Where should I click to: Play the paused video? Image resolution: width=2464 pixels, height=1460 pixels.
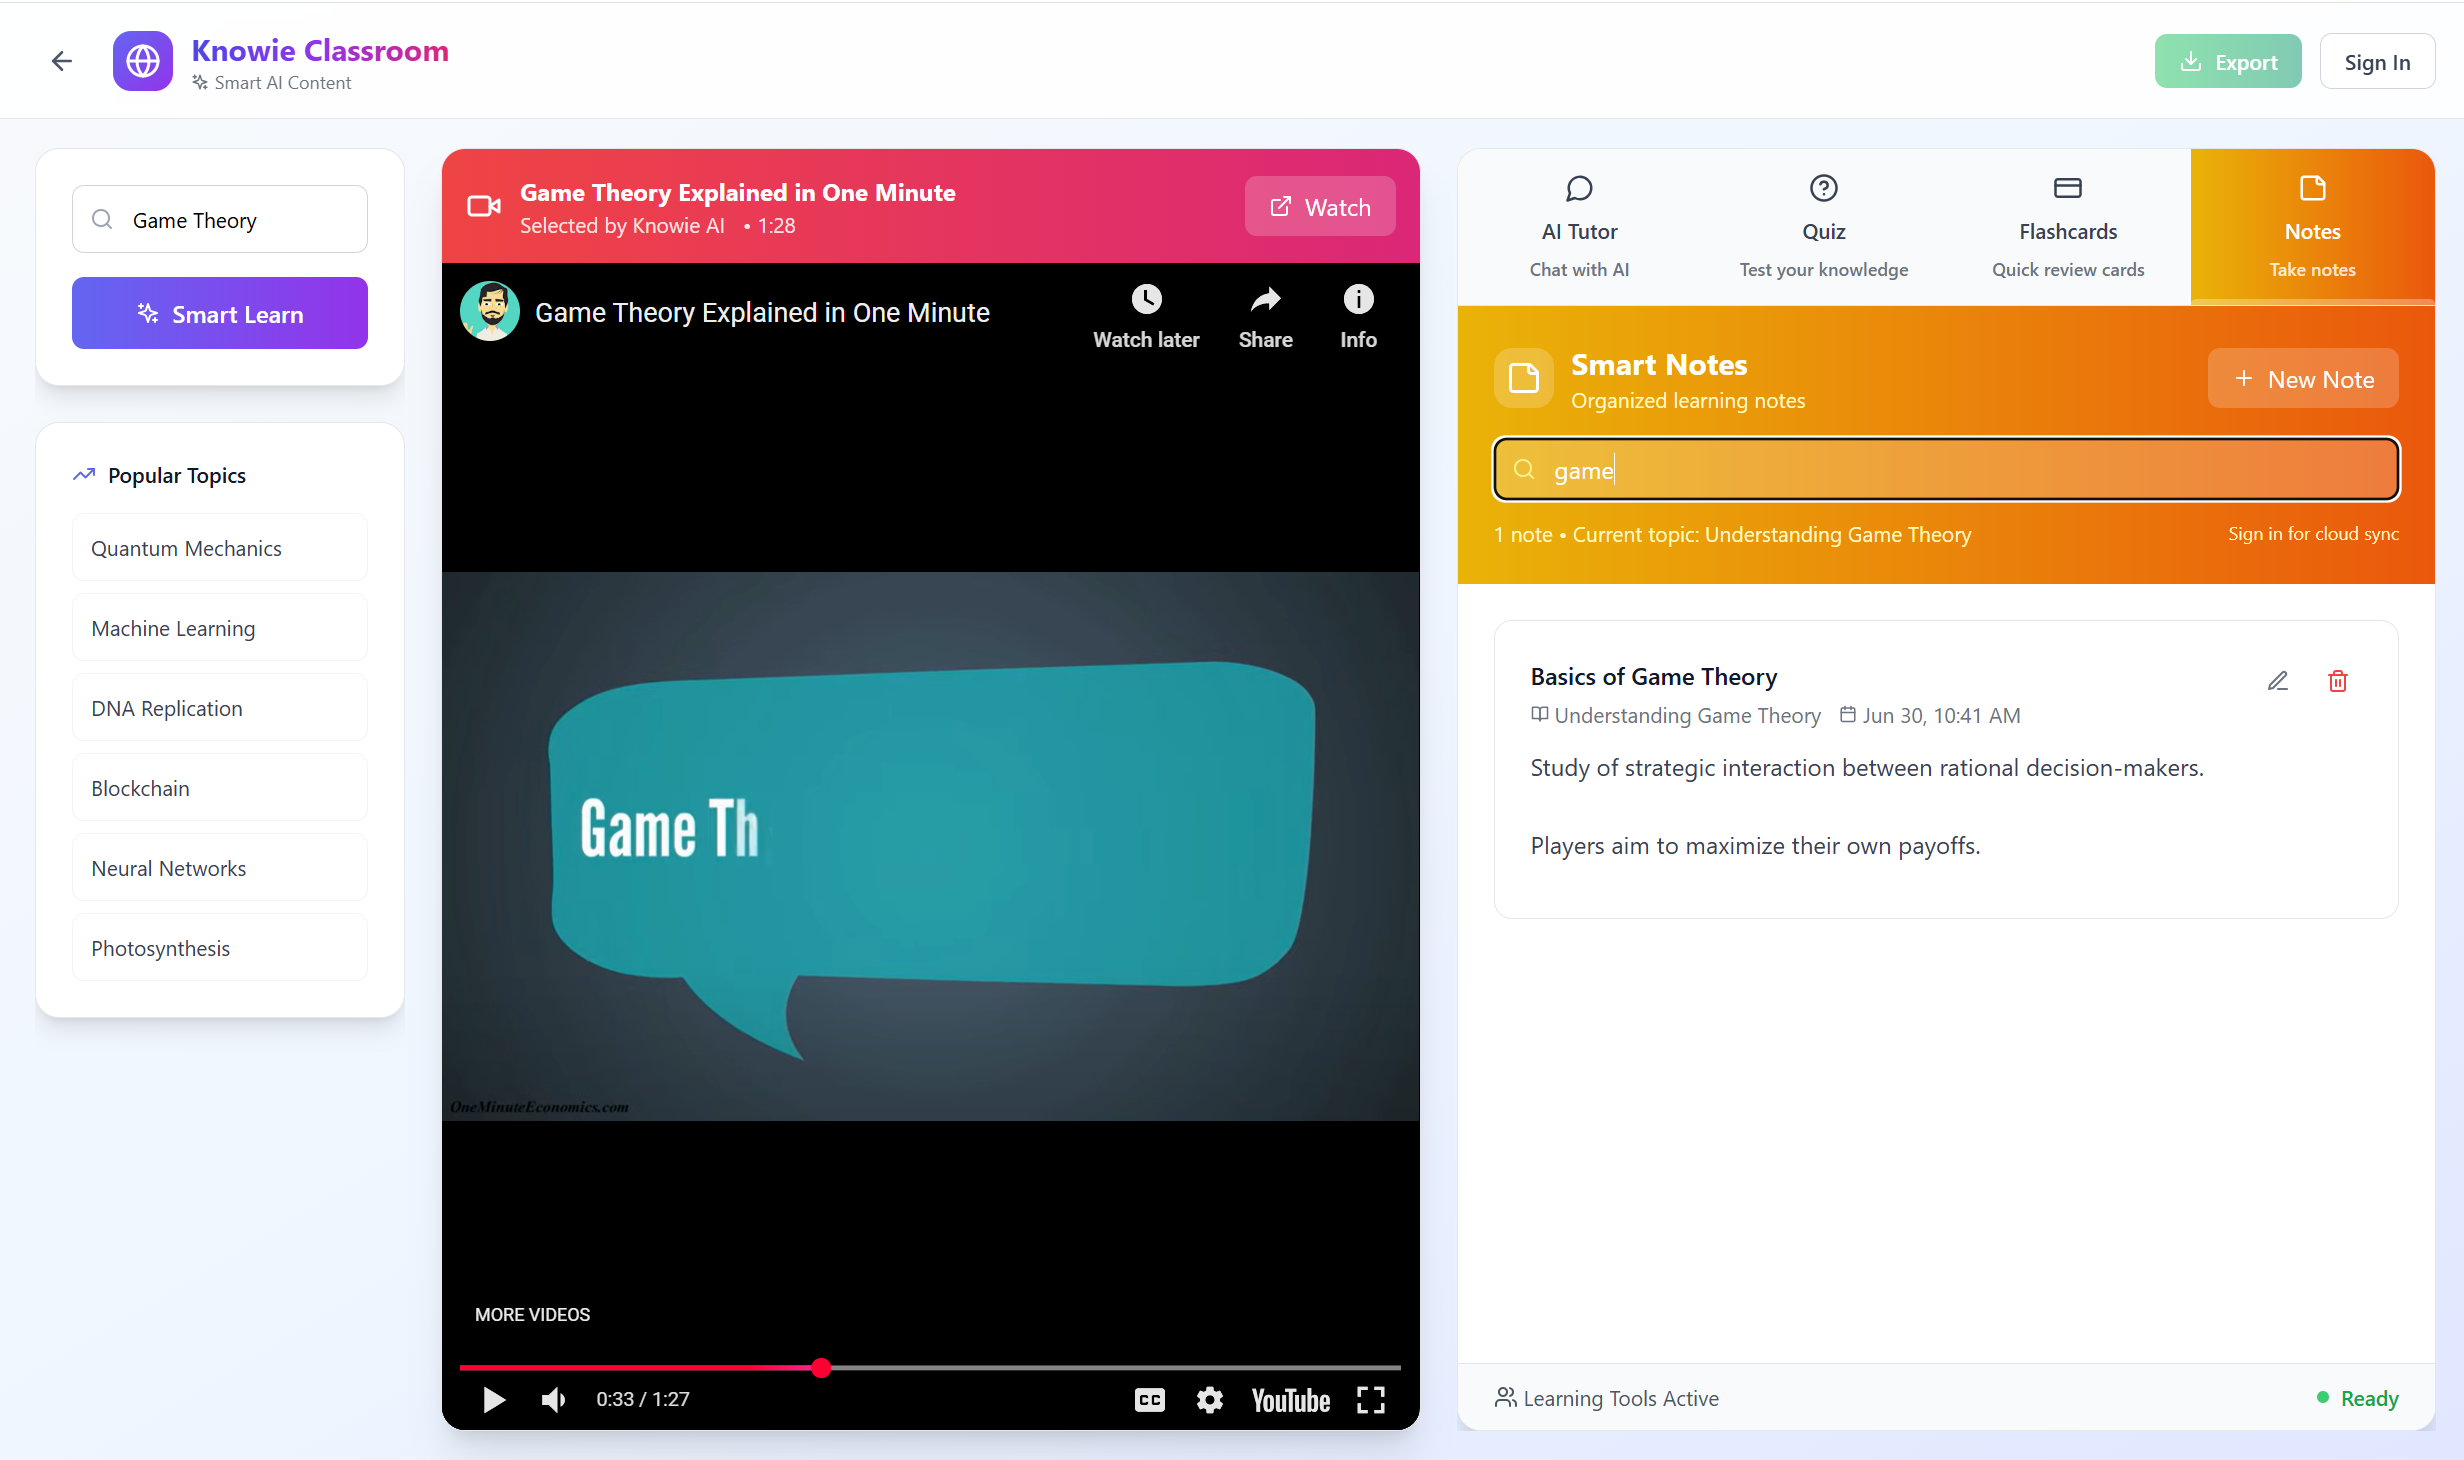click(x=493, y=1399)
